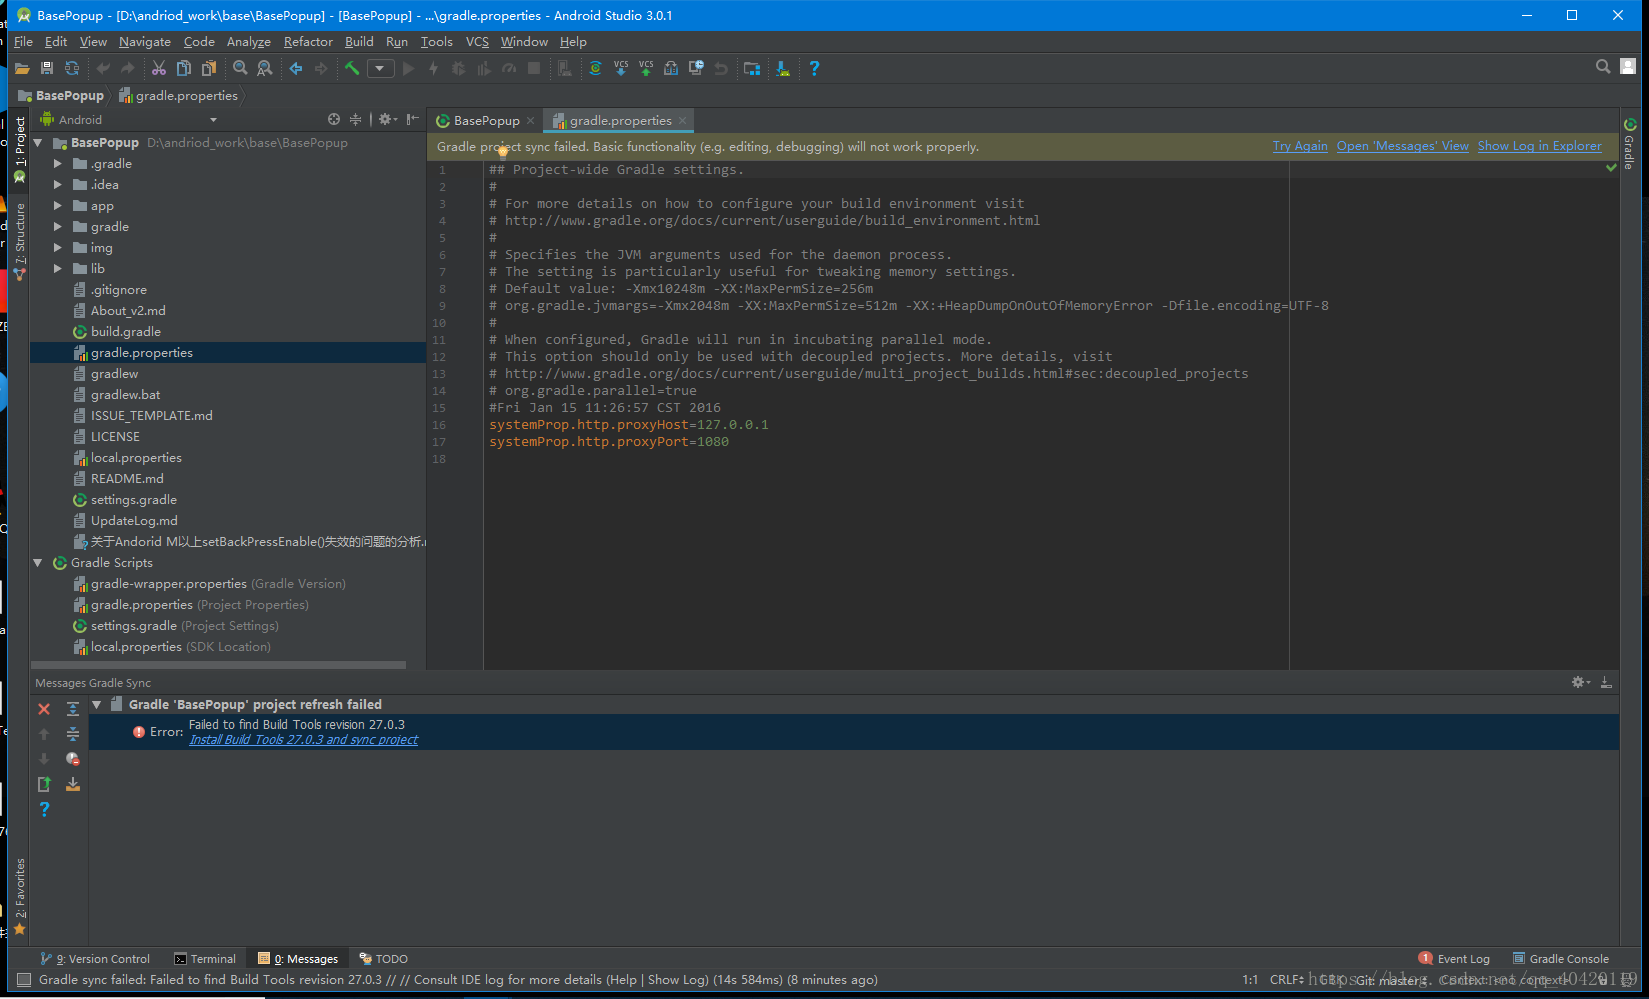
Task: Hide the Project tool window
Action: pyautogui.click(x=413, y=119)
